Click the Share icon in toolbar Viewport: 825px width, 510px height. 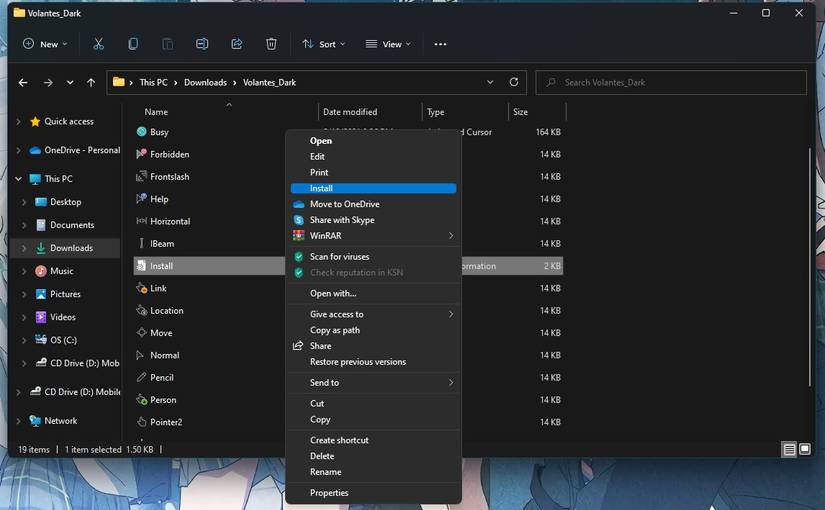pos(237,44)
